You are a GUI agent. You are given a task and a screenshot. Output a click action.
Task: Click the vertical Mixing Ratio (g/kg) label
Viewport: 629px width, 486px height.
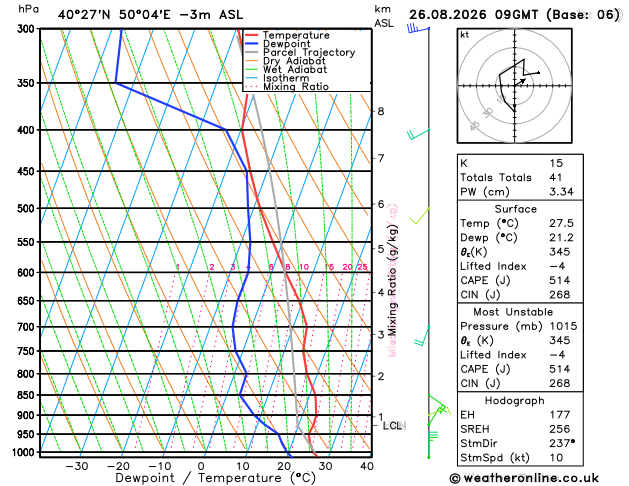point(393,280)
